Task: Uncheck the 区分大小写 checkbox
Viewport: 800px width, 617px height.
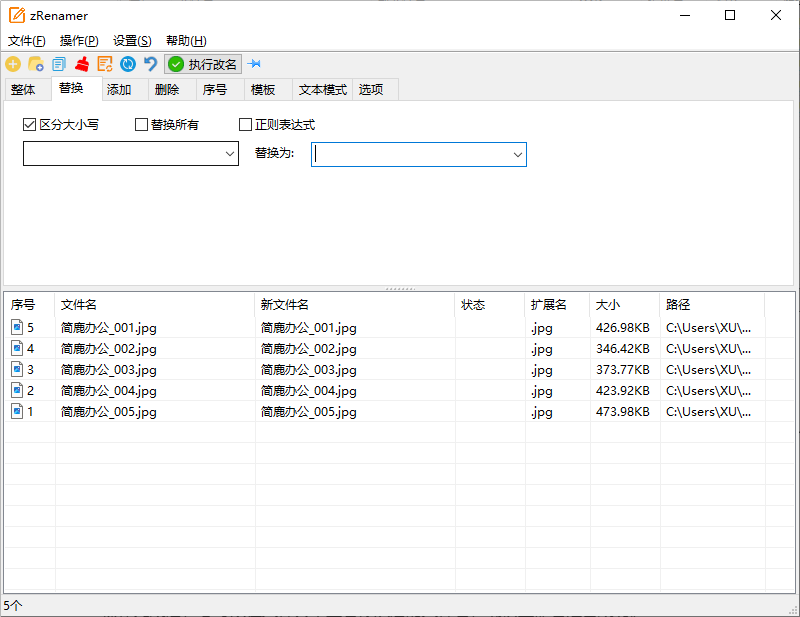Action: pos(29,125)
